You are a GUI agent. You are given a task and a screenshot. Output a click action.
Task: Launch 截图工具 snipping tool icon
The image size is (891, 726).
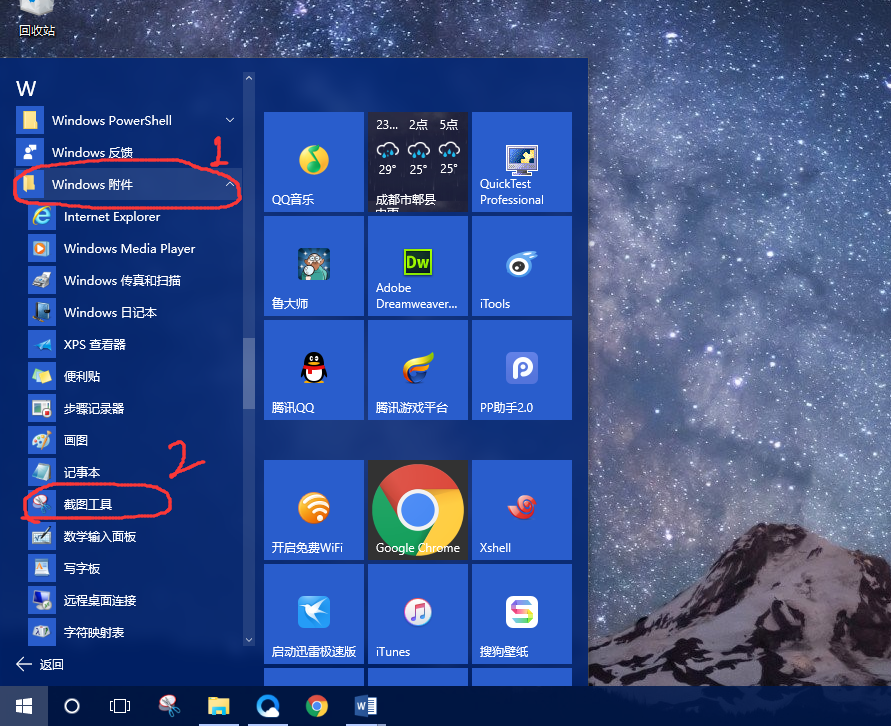click(42, 504)
